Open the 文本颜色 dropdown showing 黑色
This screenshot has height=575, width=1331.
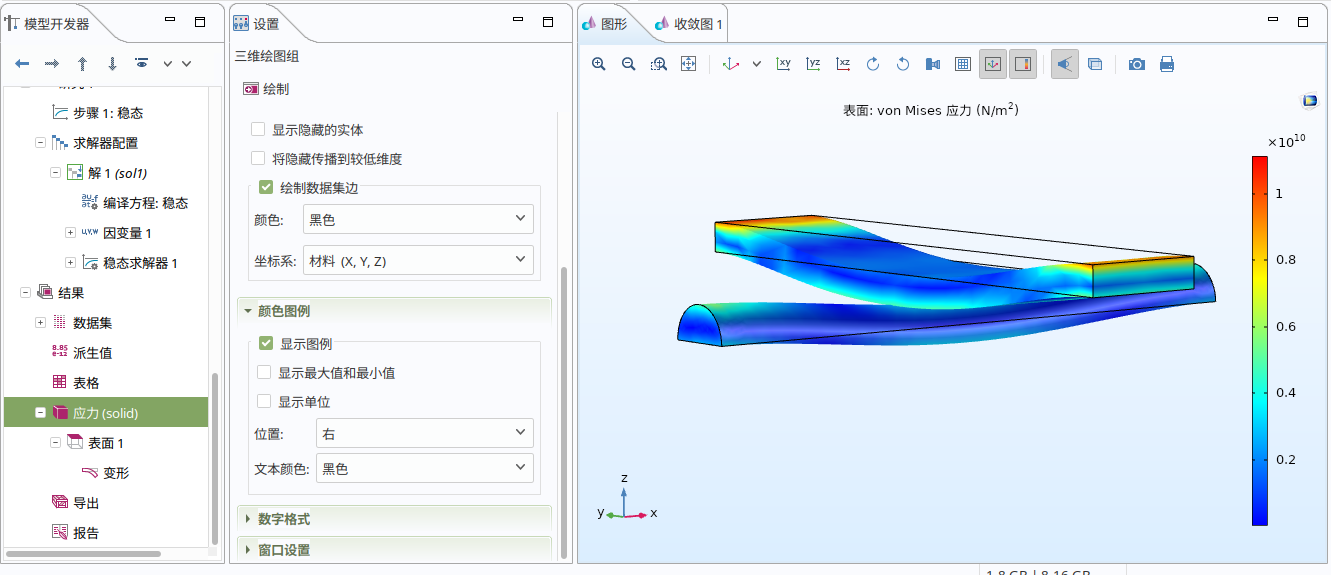(x=424, y=468)
